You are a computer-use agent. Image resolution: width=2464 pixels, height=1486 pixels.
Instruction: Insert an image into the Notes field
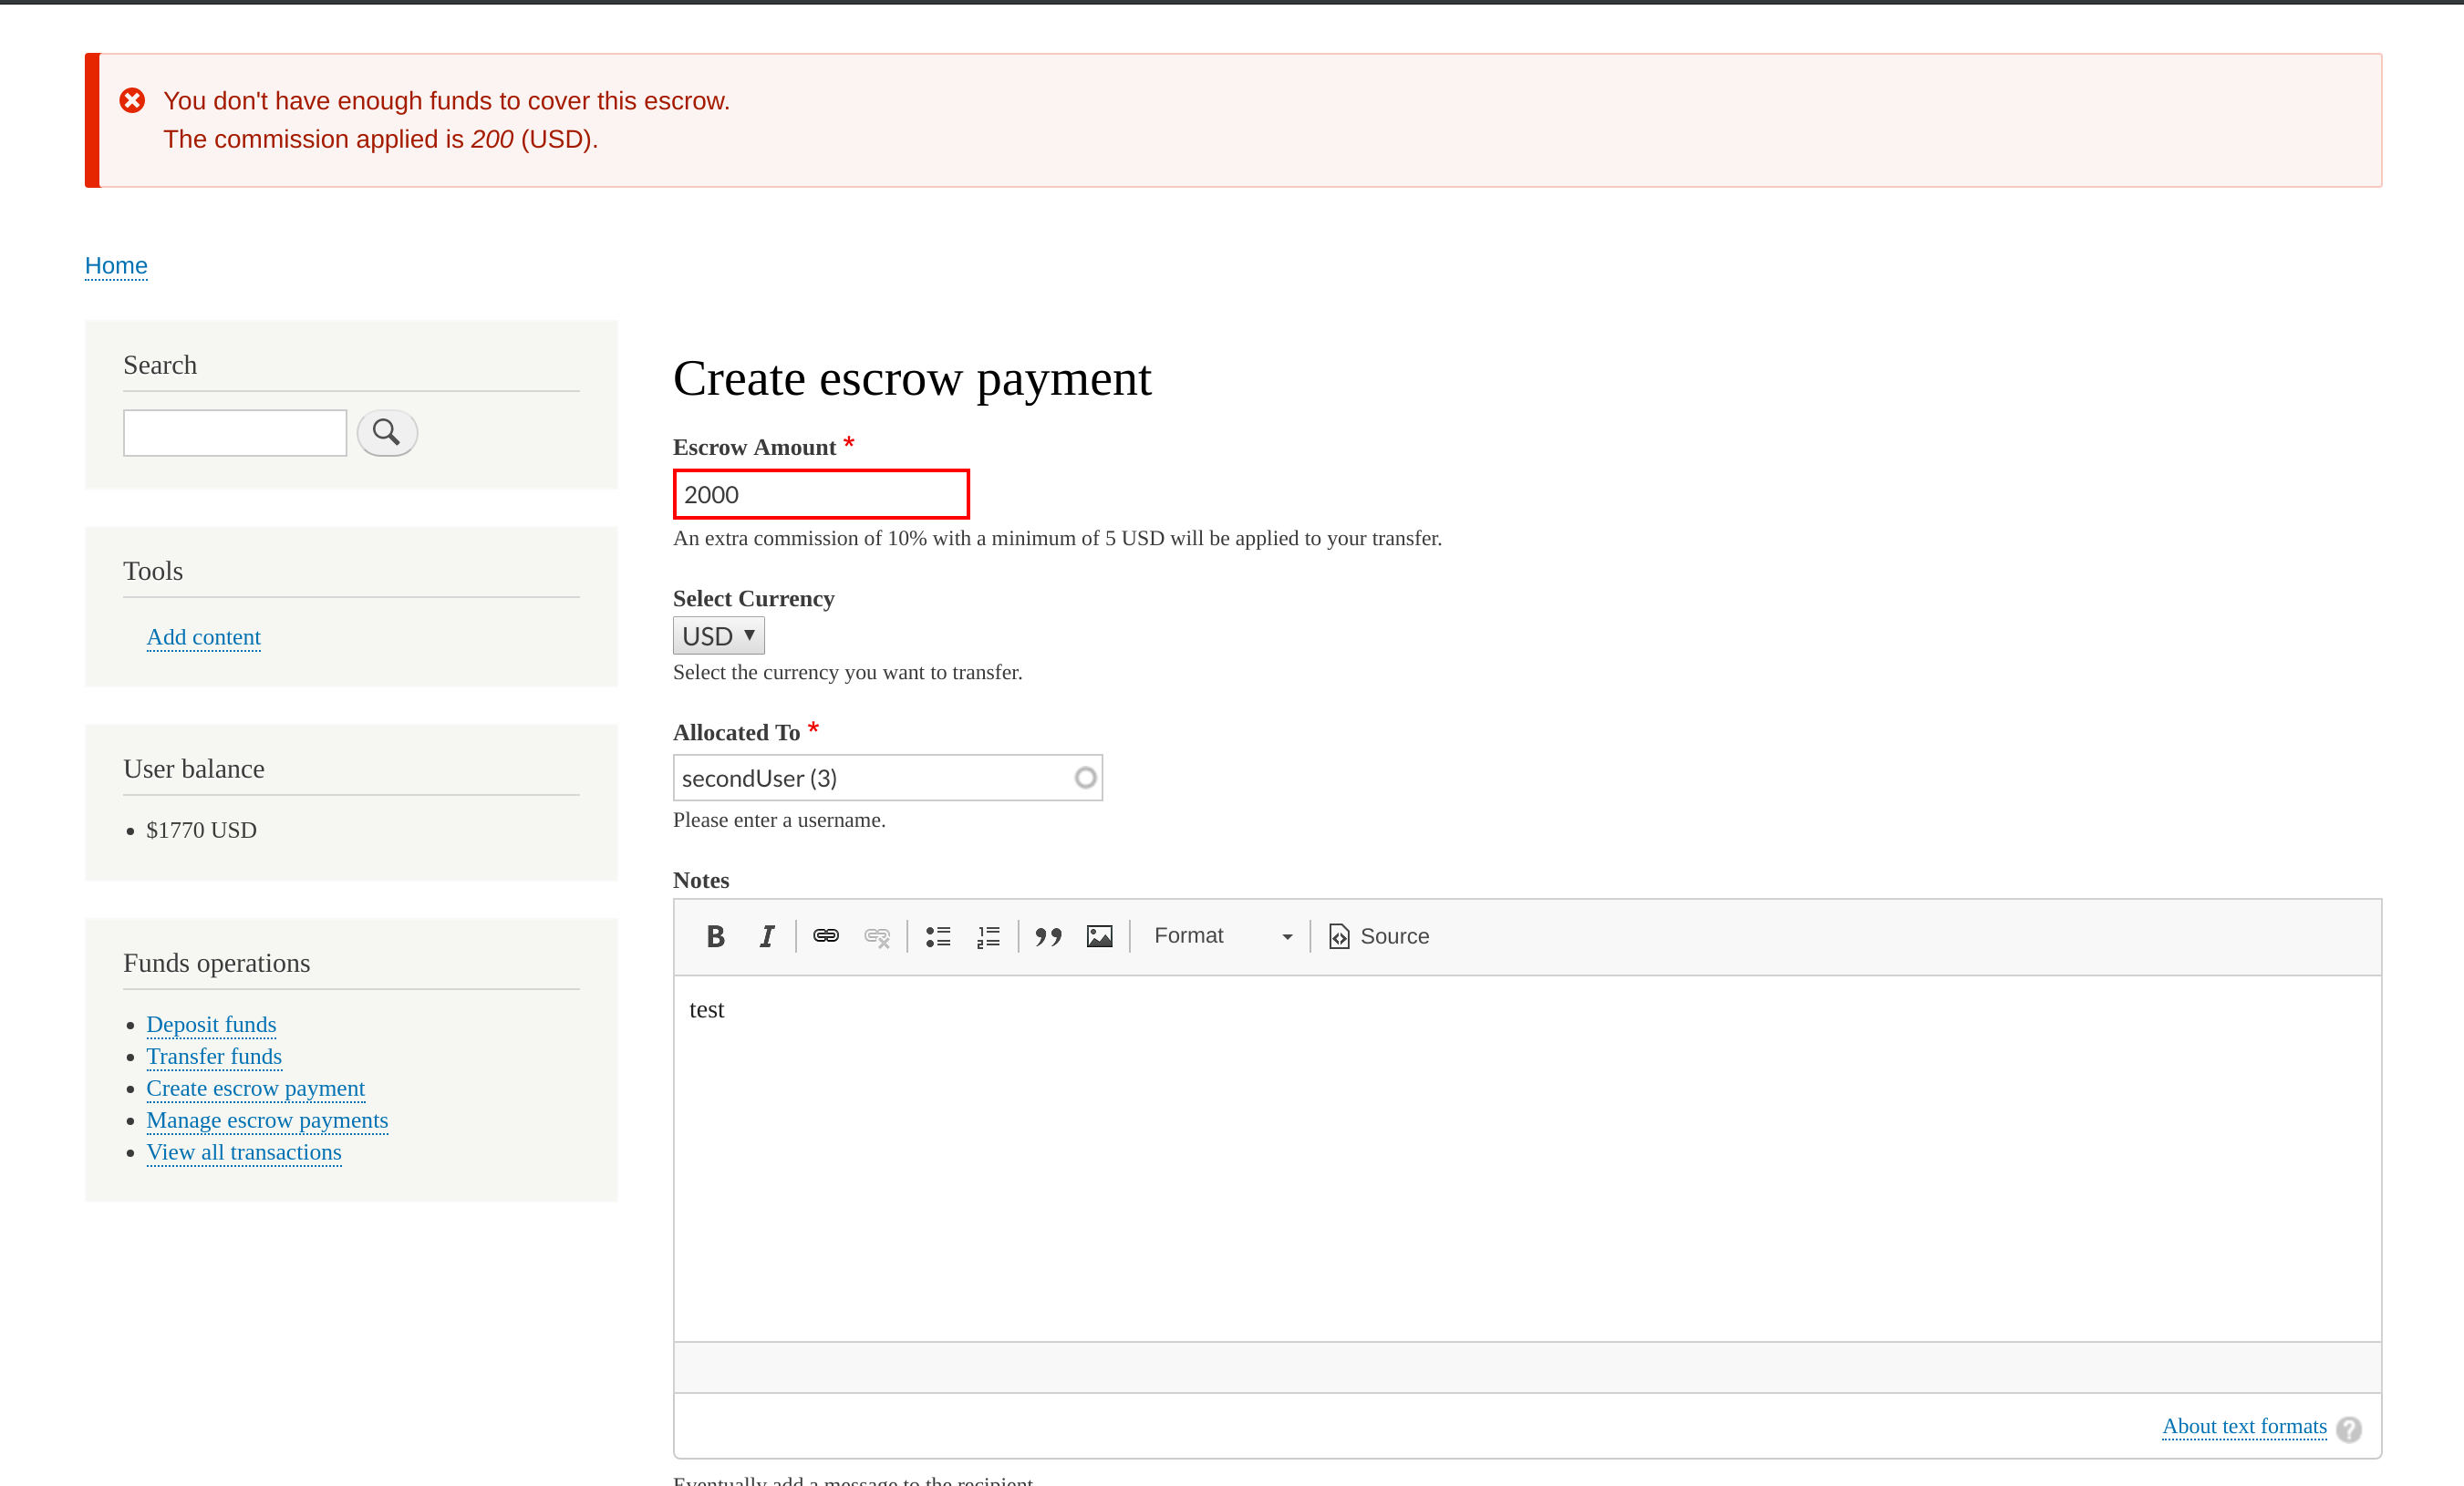[x=1098, y=936]
